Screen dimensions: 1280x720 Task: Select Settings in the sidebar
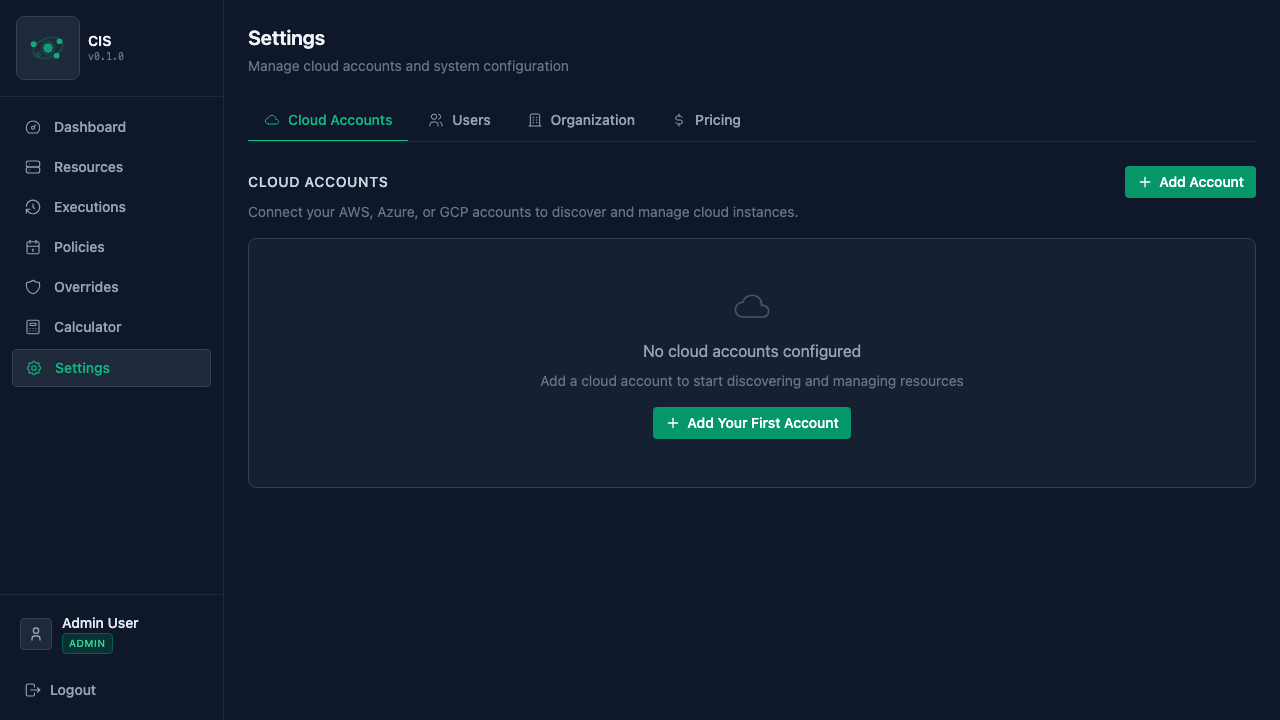111,368
